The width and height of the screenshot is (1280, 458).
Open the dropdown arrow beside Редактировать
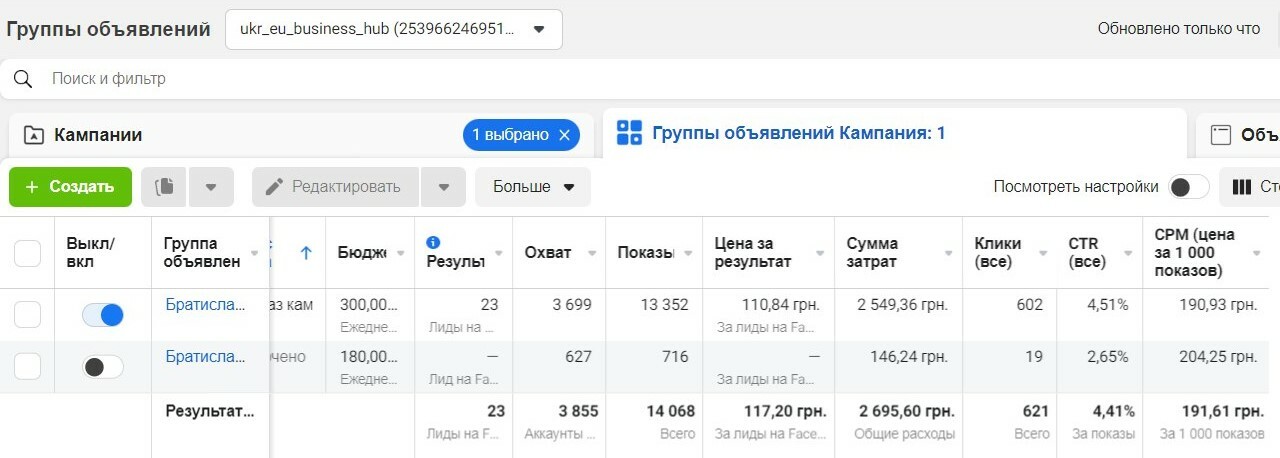(444, 187)
